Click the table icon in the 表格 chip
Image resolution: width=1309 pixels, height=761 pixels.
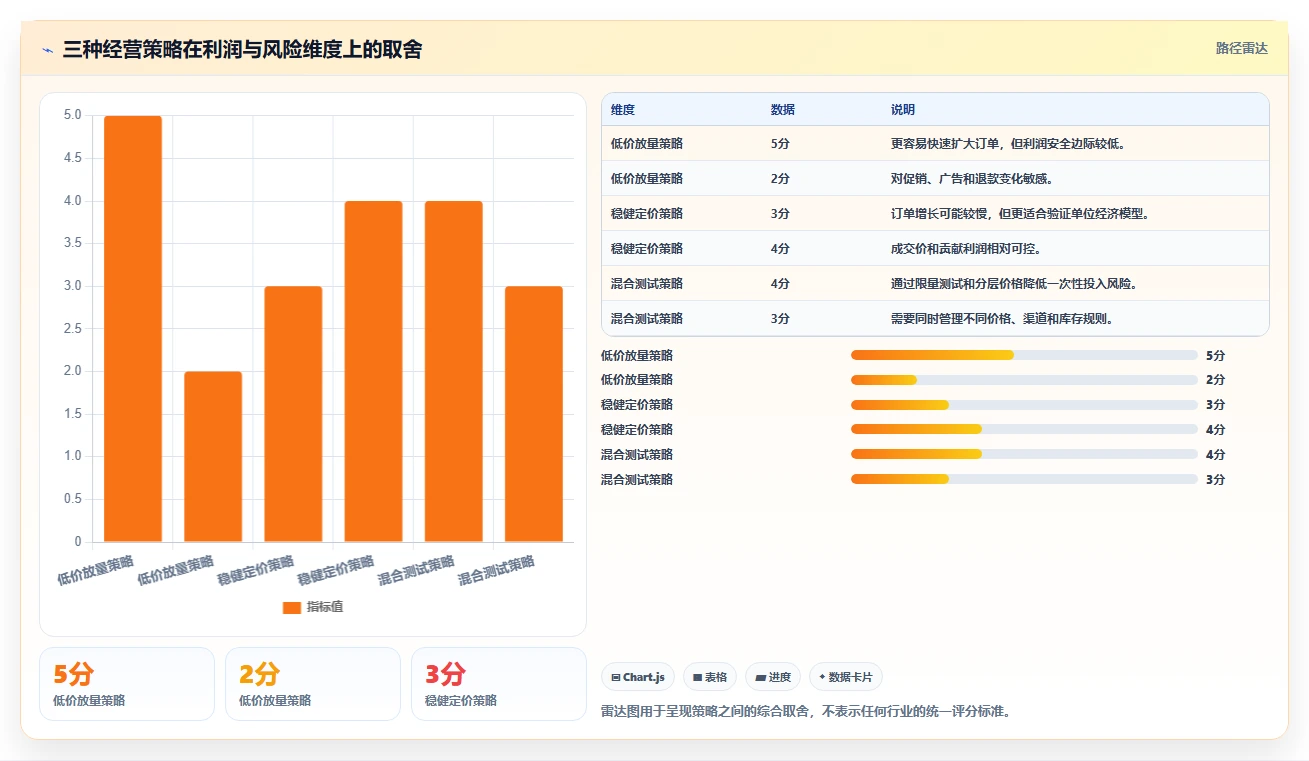698,678
